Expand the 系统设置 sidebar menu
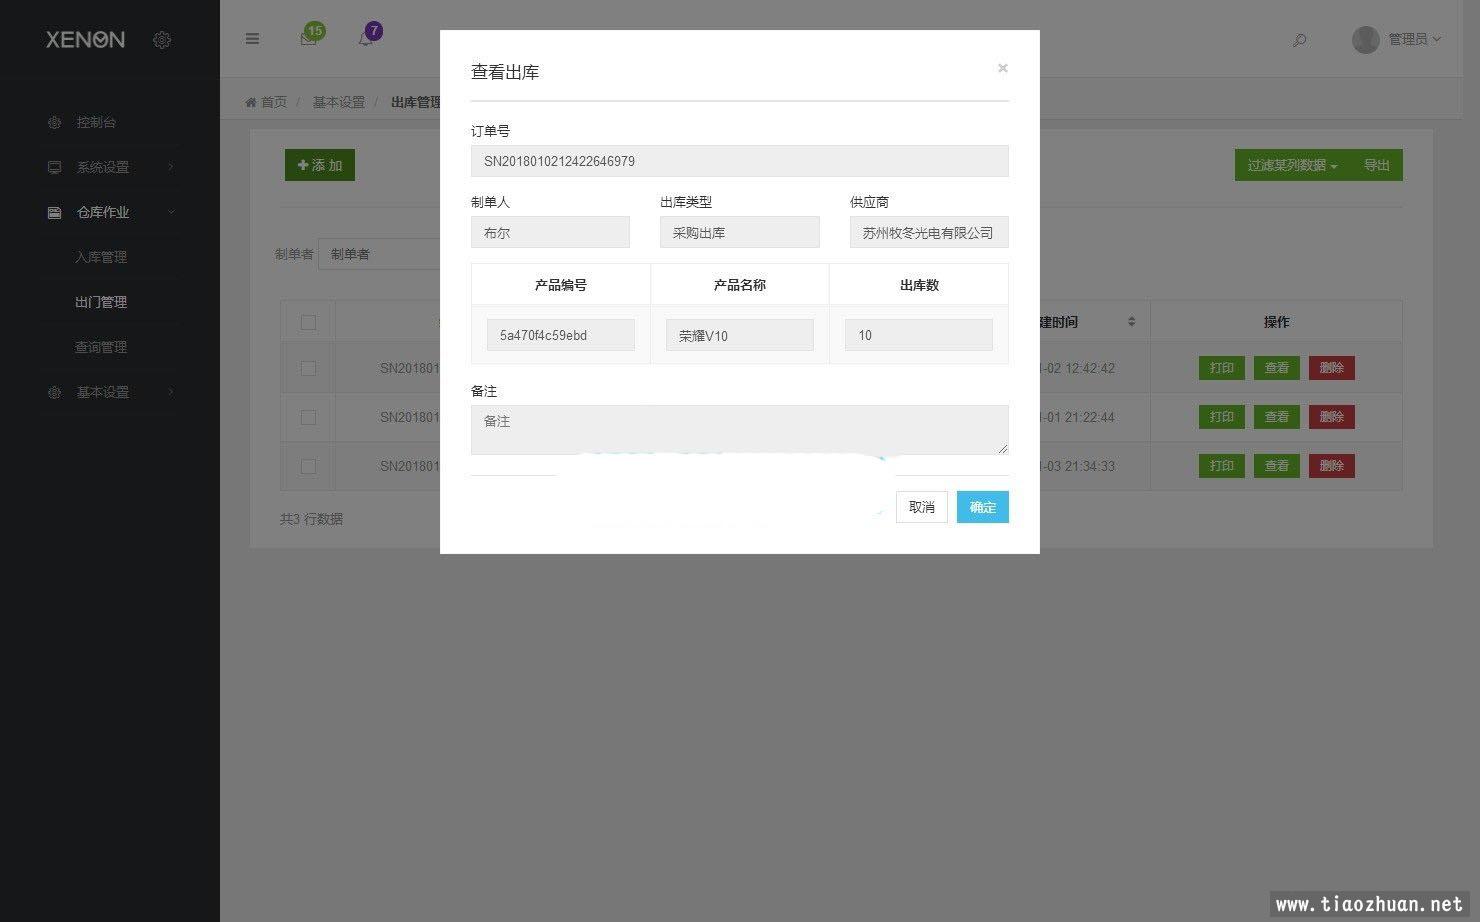This screenshot has height=922, width=1480. 103,167
